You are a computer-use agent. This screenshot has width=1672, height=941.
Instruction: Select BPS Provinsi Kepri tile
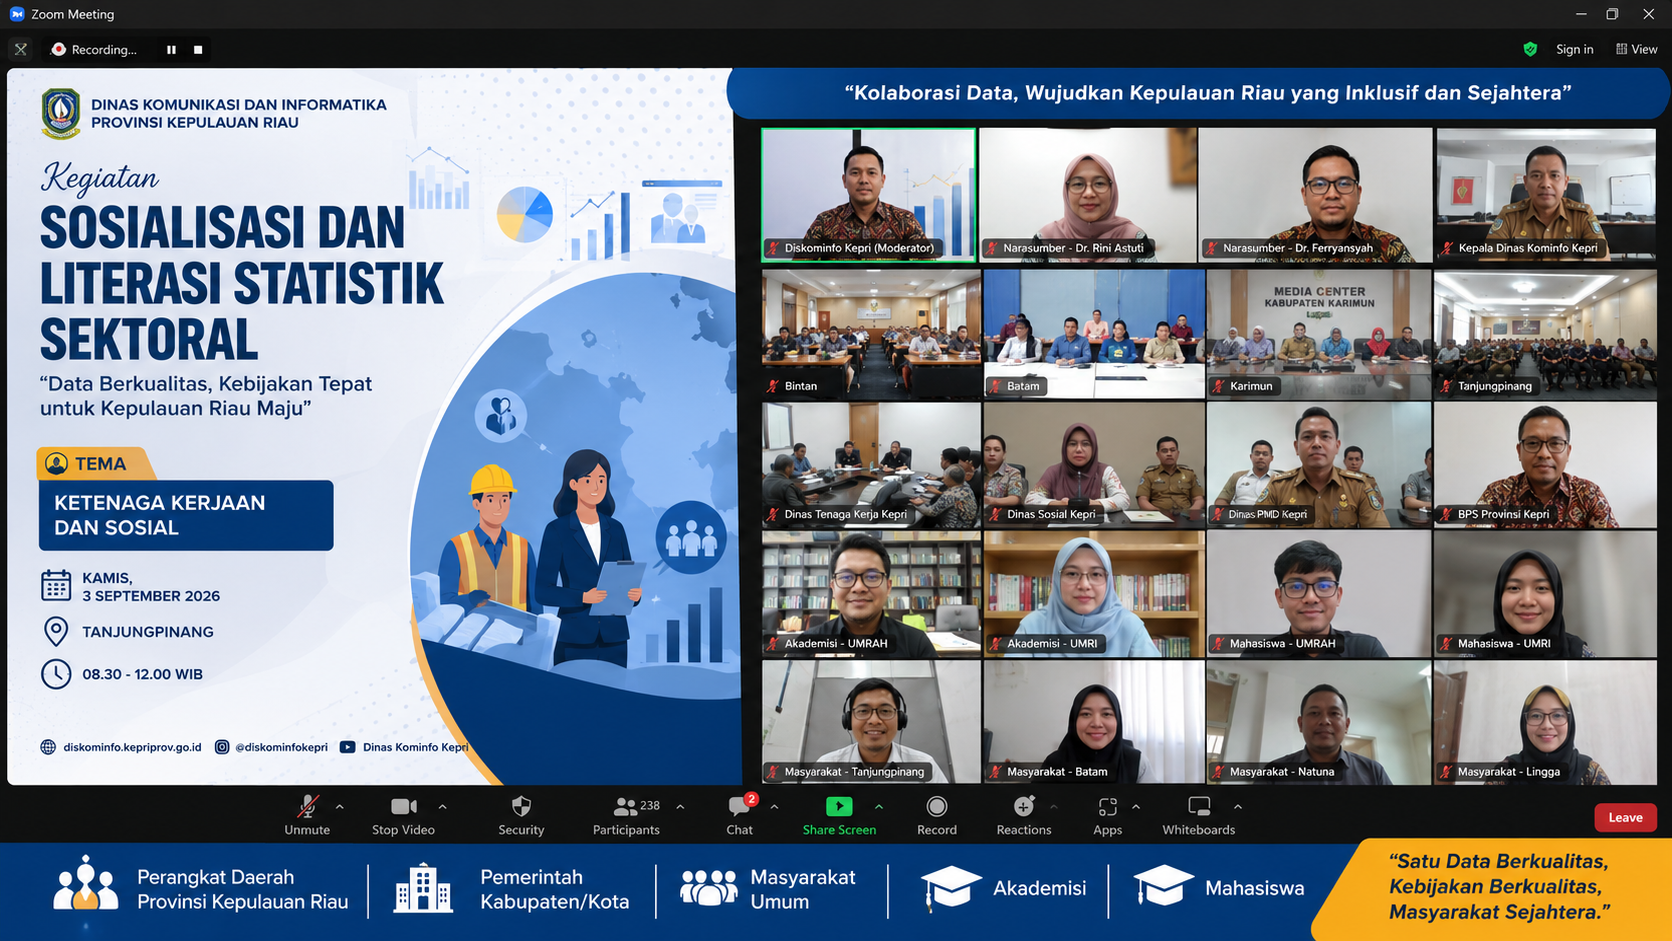coord(1545,465)
